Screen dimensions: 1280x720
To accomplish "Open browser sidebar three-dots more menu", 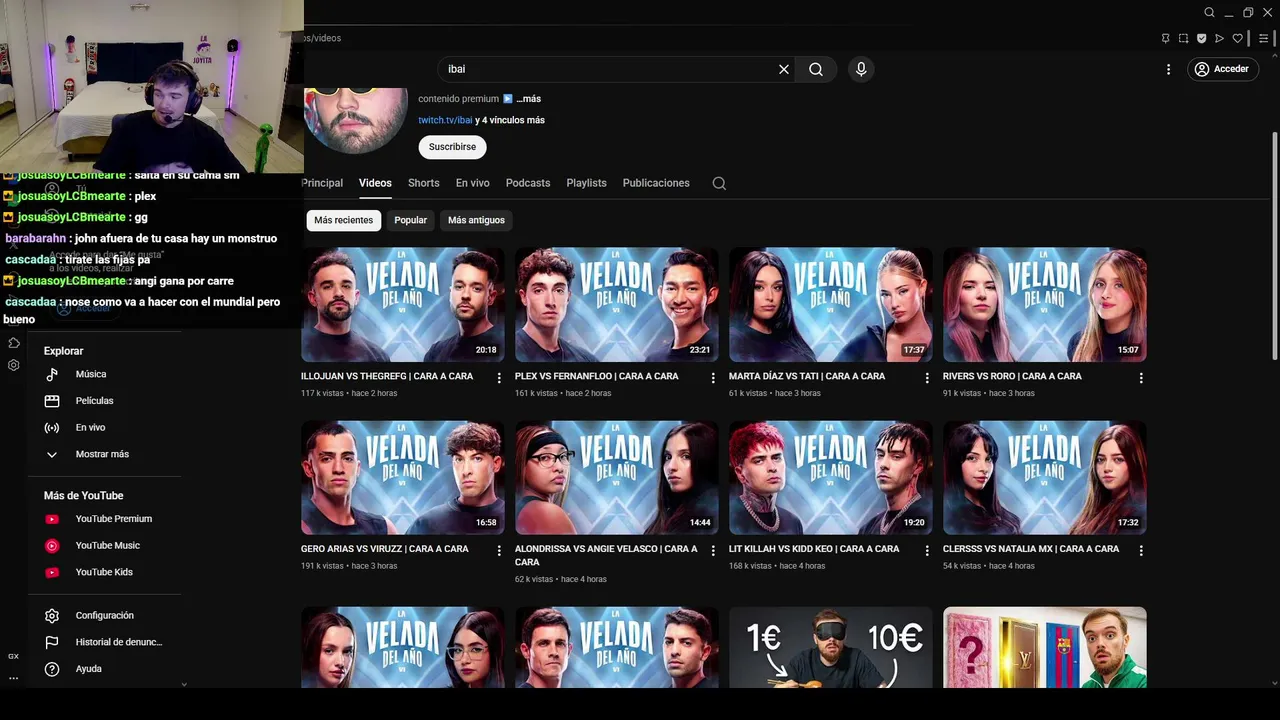I will [14, 678].
